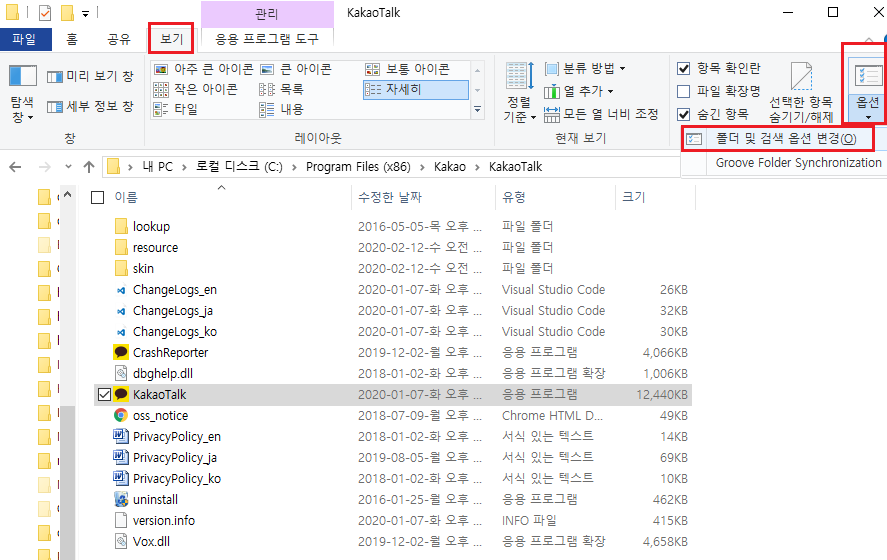Select PrivacyPolicy_en document icon
The image size is (887, 560).
tap(121, 436)
